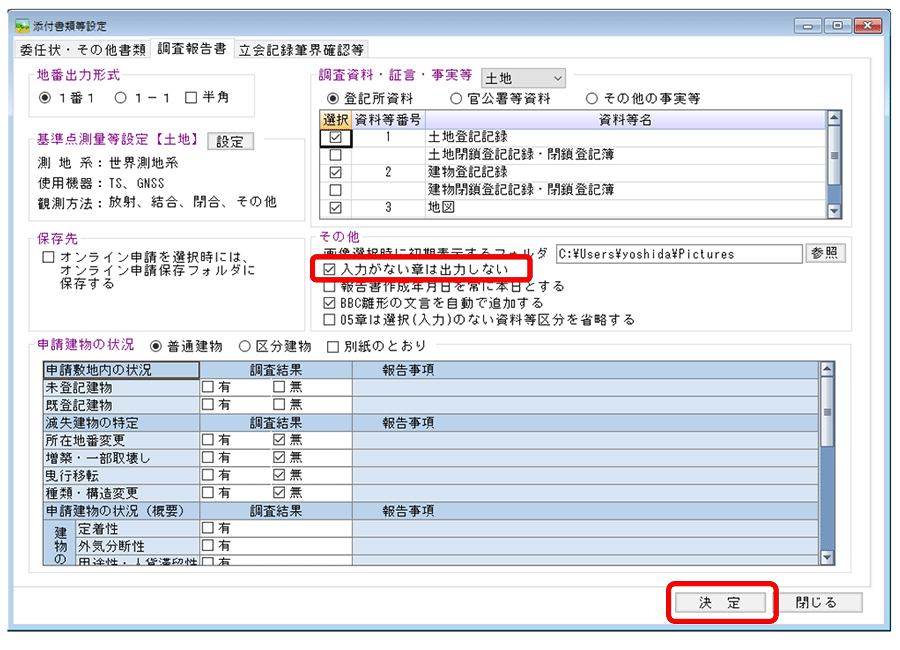Switch to 委任状・その他書類 tab
The height and width of the screenshot is (650, 900).
point(83,48)
